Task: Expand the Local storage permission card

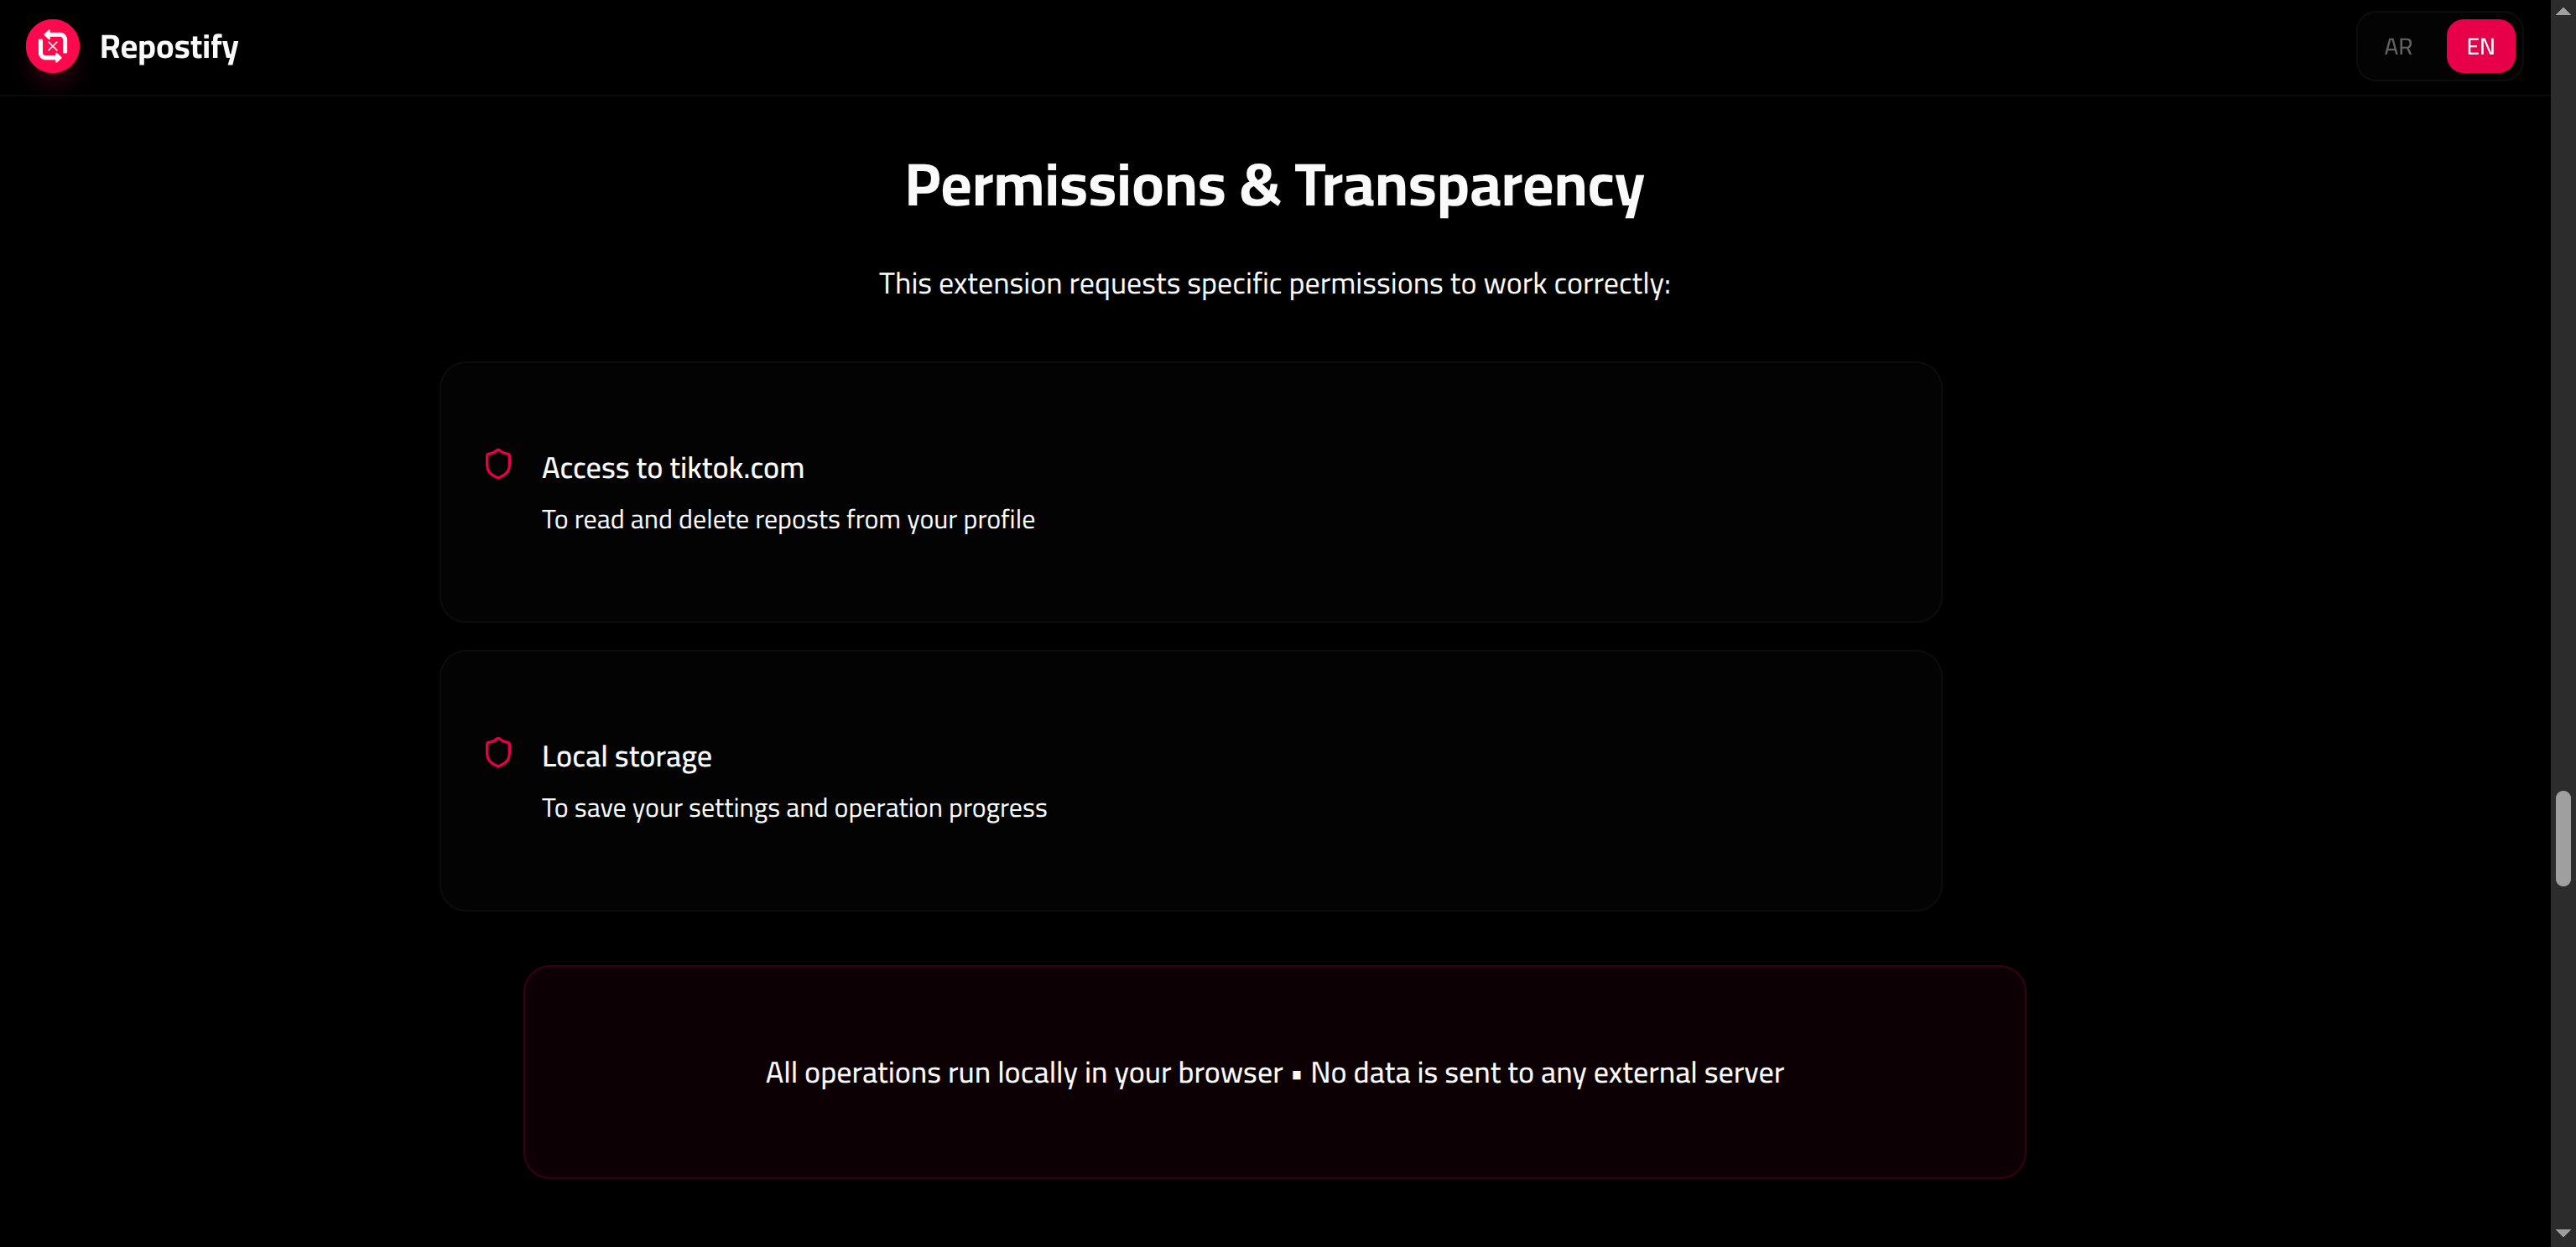Action: pos(1190,781)
